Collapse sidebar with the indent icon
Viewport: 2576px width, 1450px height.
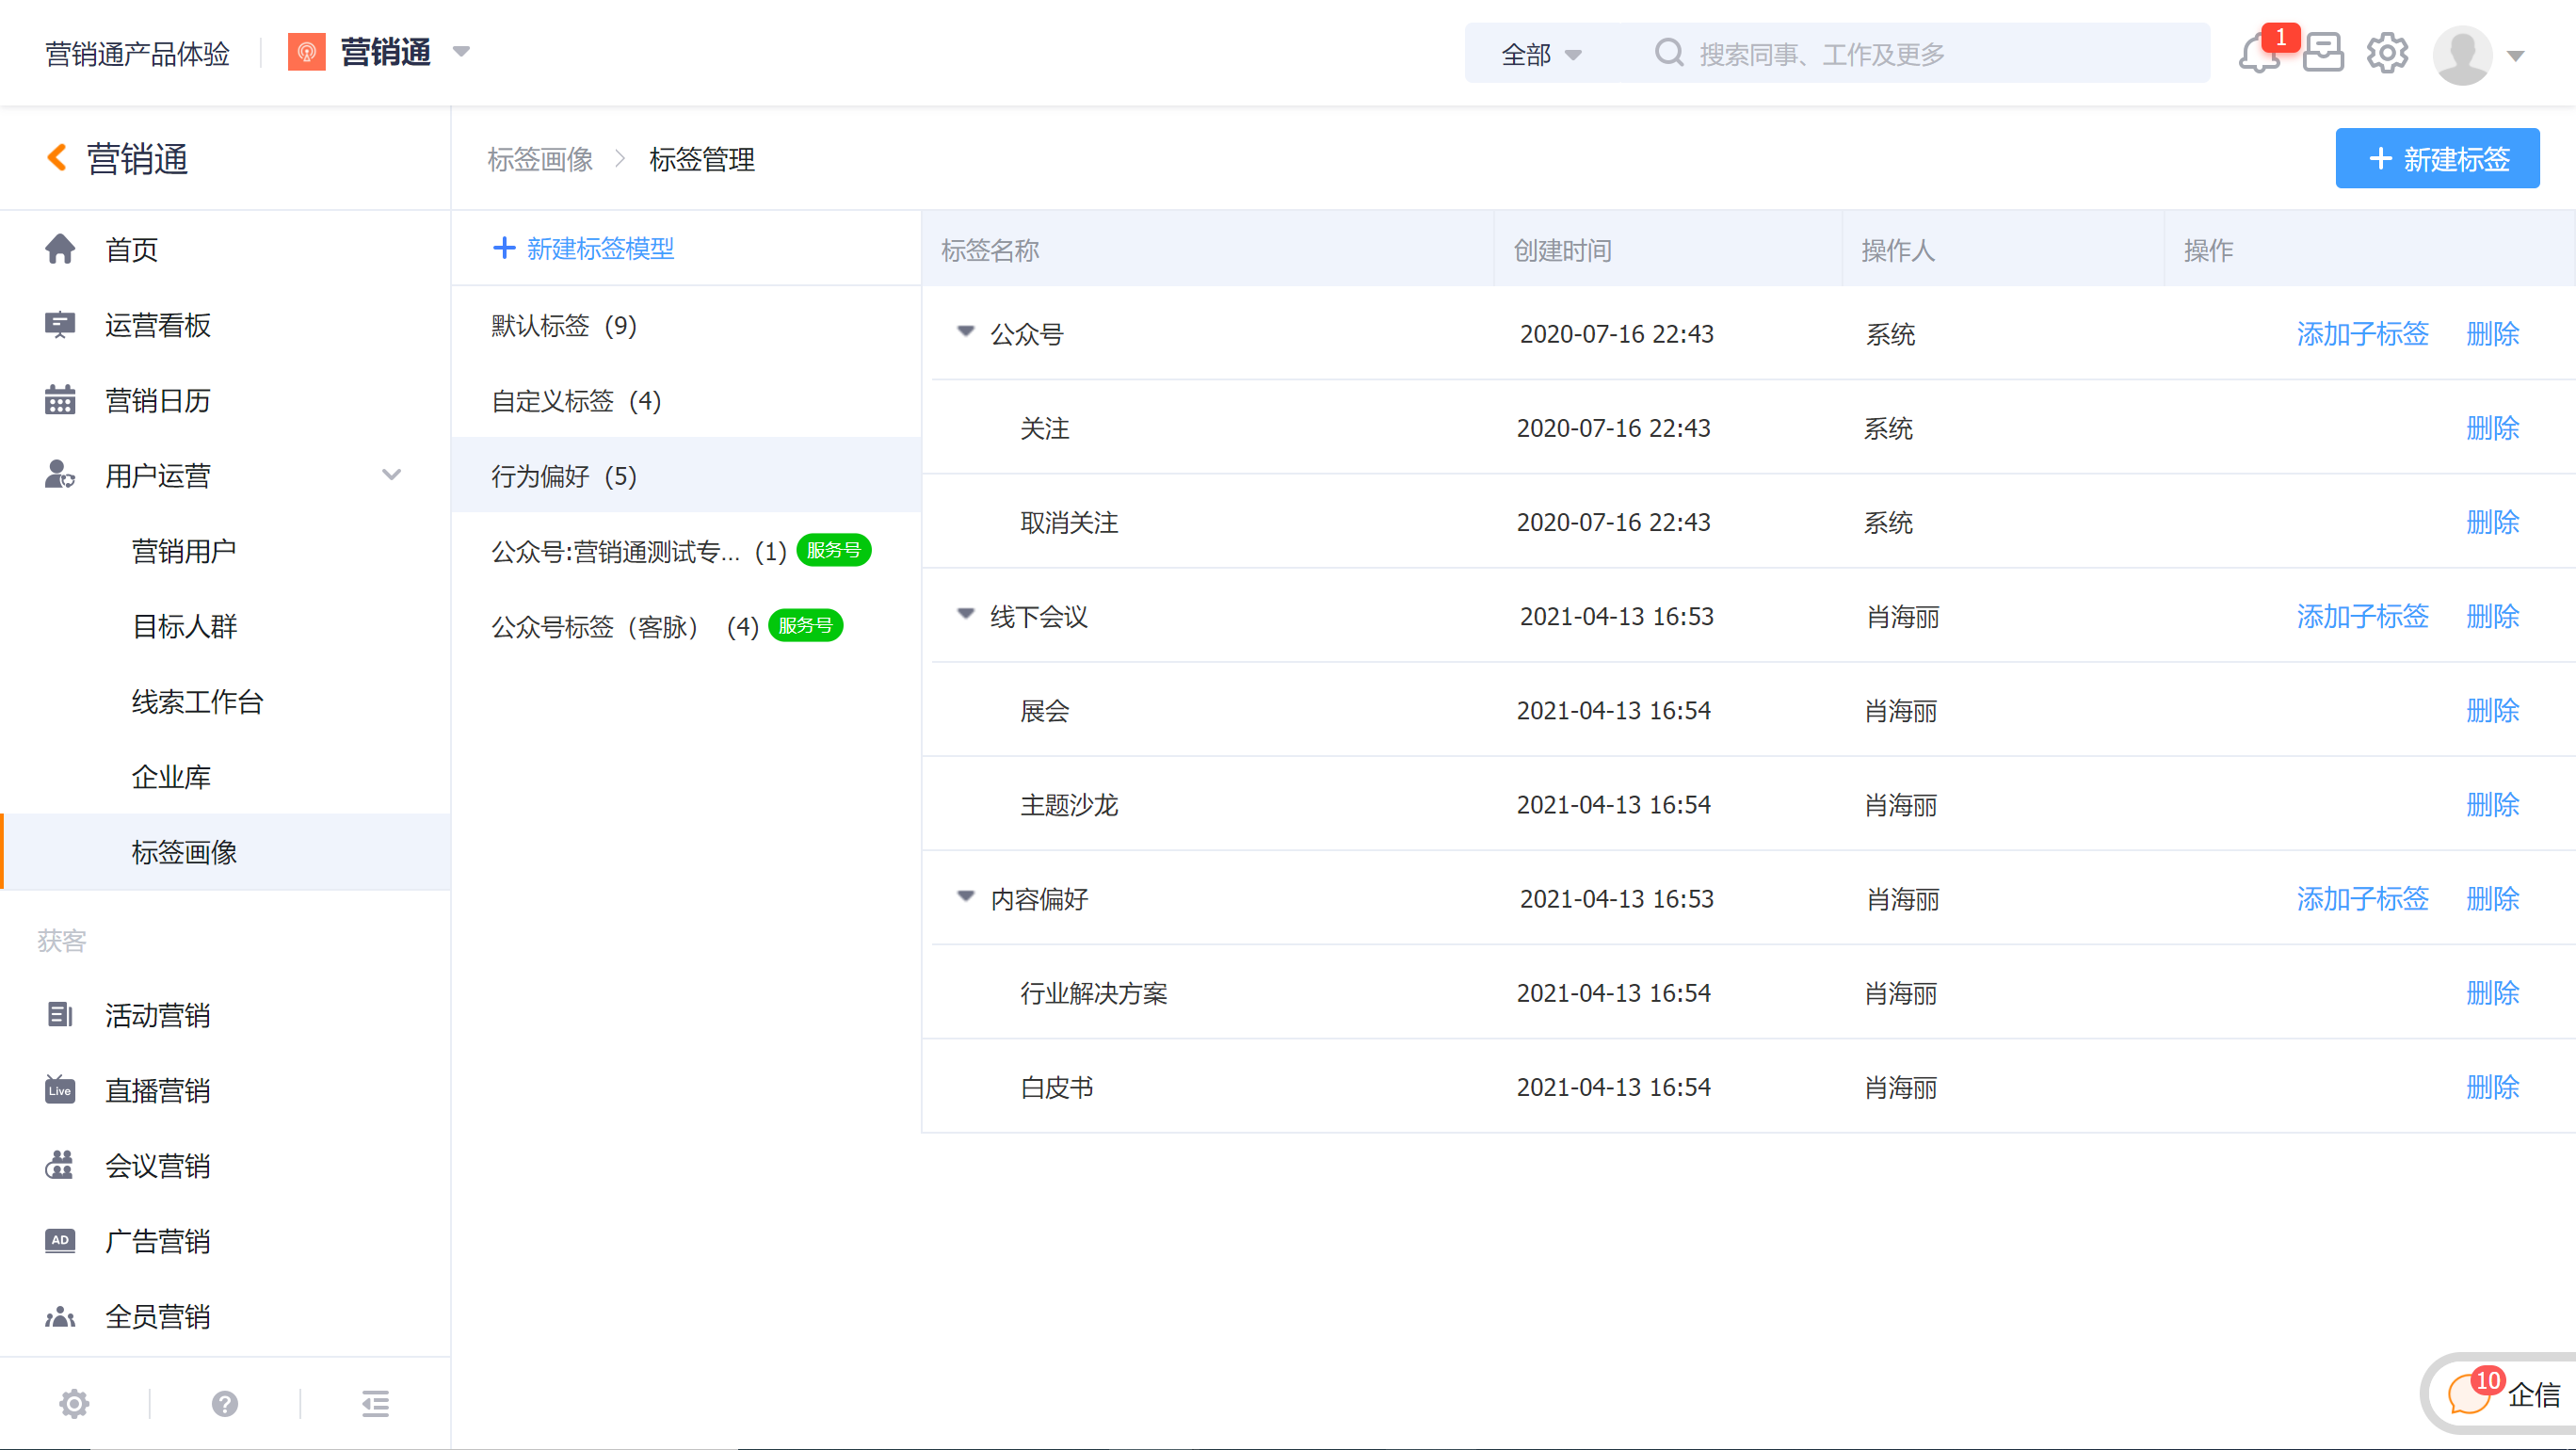[375, 1404]
